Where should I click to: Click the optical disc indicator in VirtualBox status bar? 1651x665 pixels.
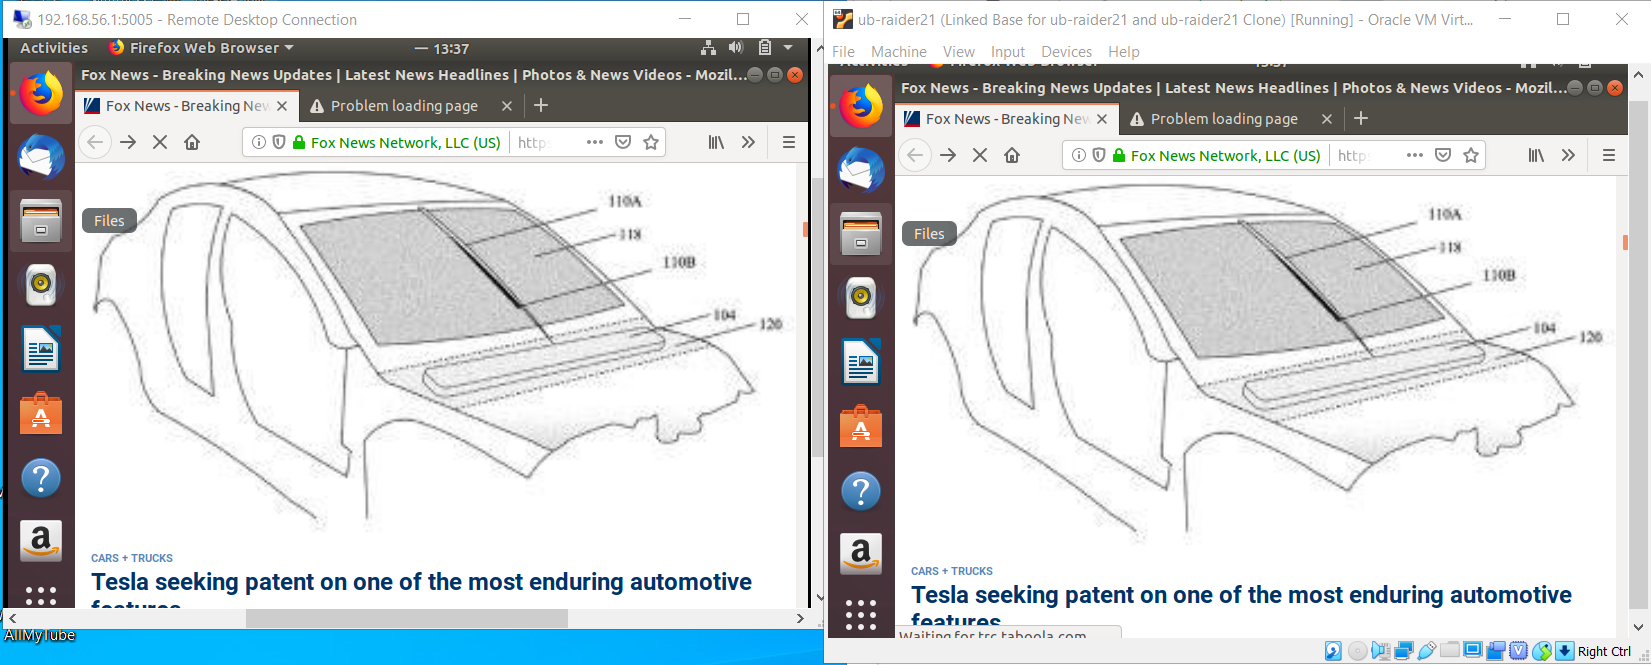coord(1357,652)
